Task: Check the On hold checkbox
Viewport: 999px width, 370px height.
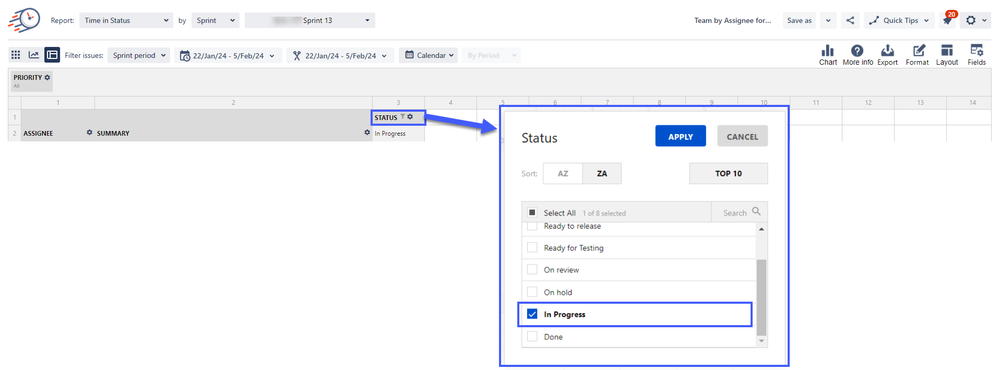Action: (532, 292)
